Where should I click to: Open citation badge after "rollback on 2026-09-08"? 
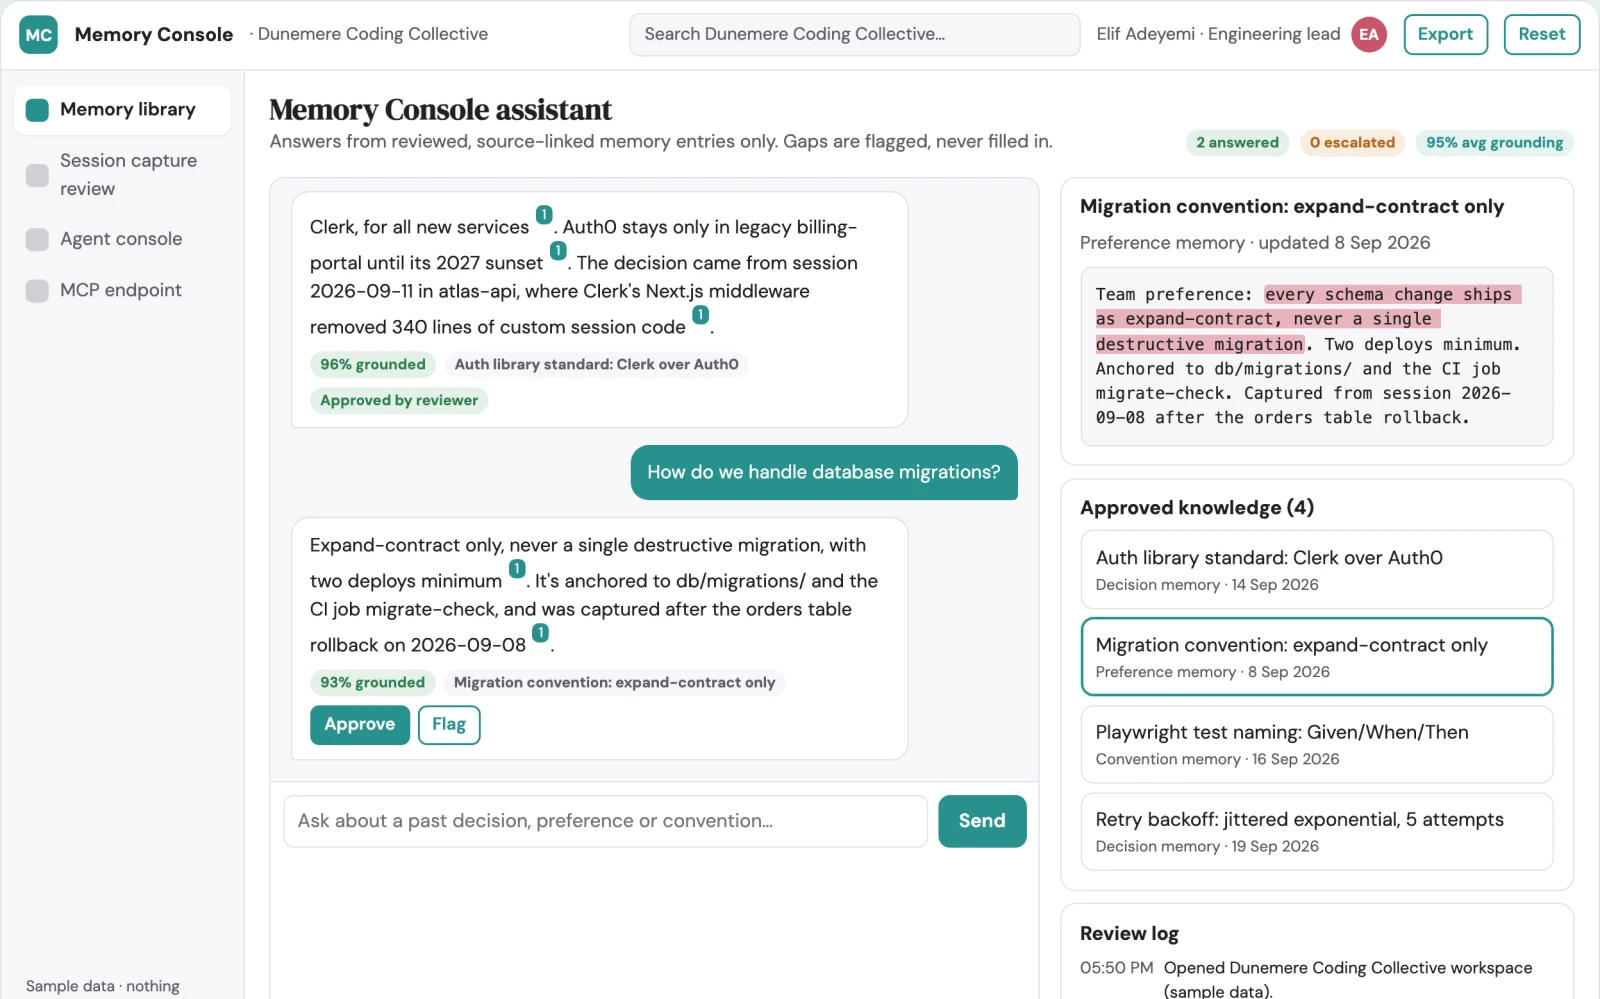coord(540,633)
